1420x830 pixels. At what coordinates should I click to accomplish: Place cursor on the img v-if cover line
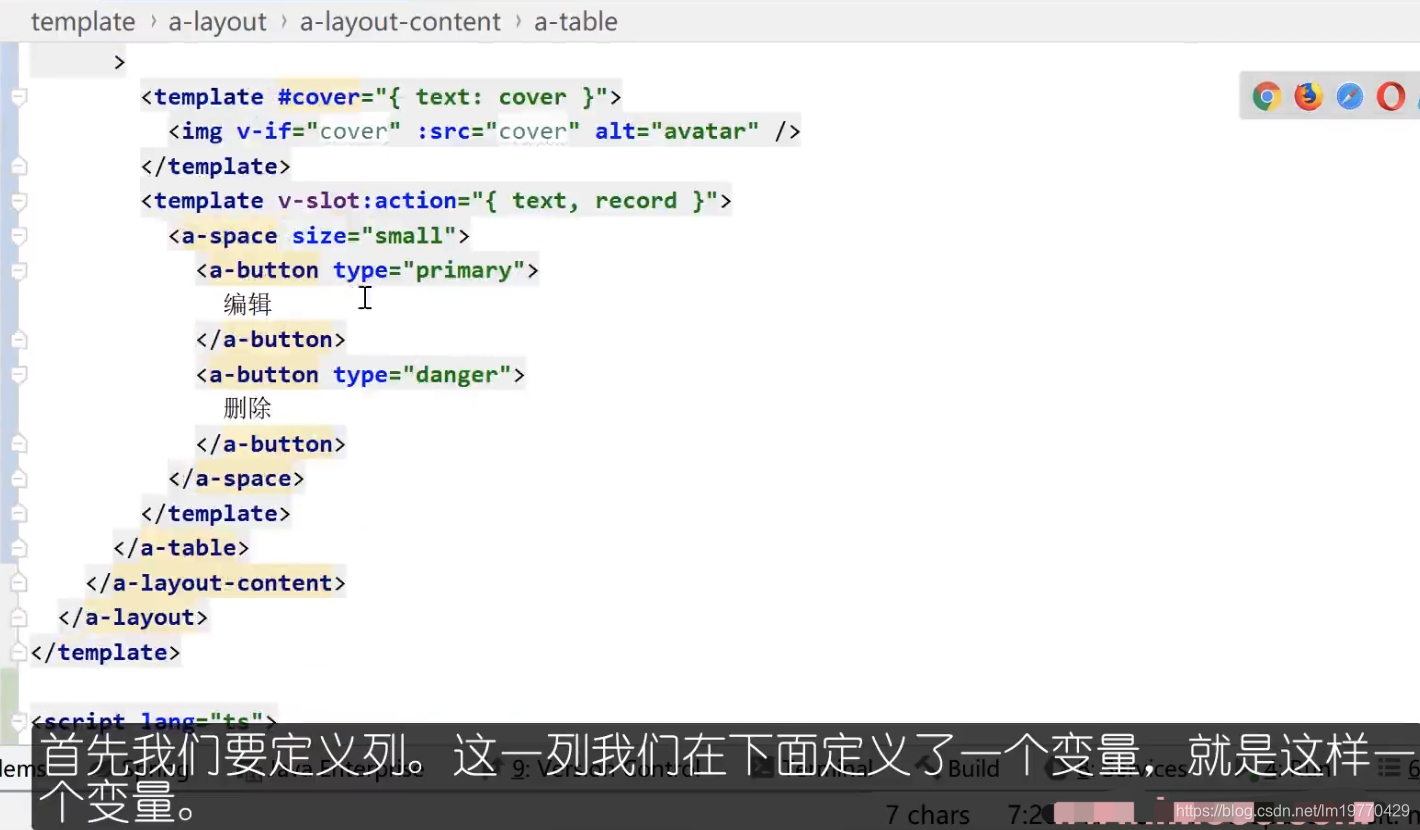point(484,131)
